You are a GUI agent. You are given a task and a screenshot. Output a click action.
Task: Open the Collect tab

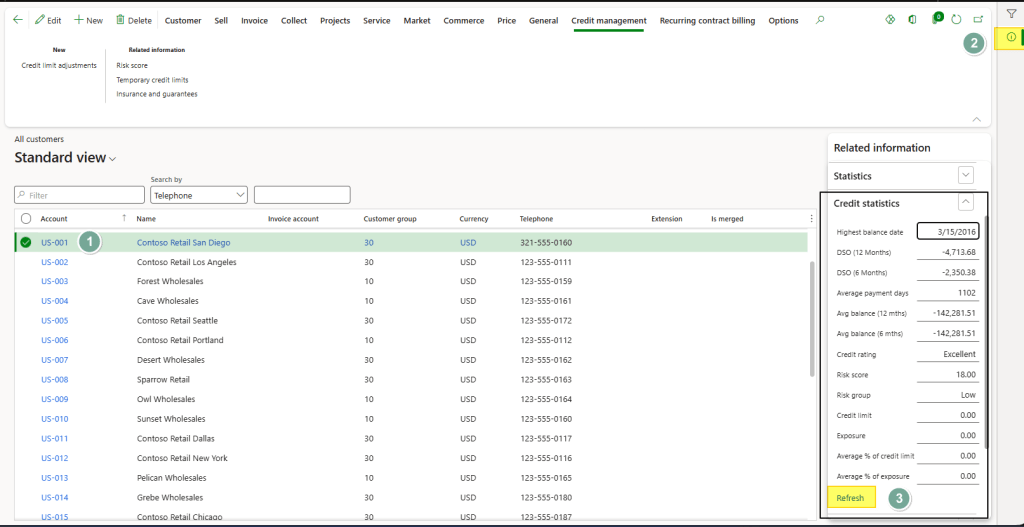[294, 20]
